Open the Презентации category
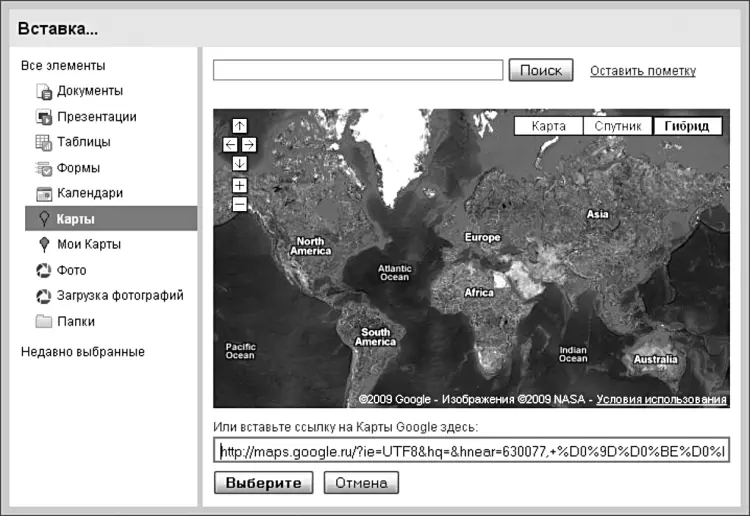Screen dimensions: 750x516 pos(97,117)
